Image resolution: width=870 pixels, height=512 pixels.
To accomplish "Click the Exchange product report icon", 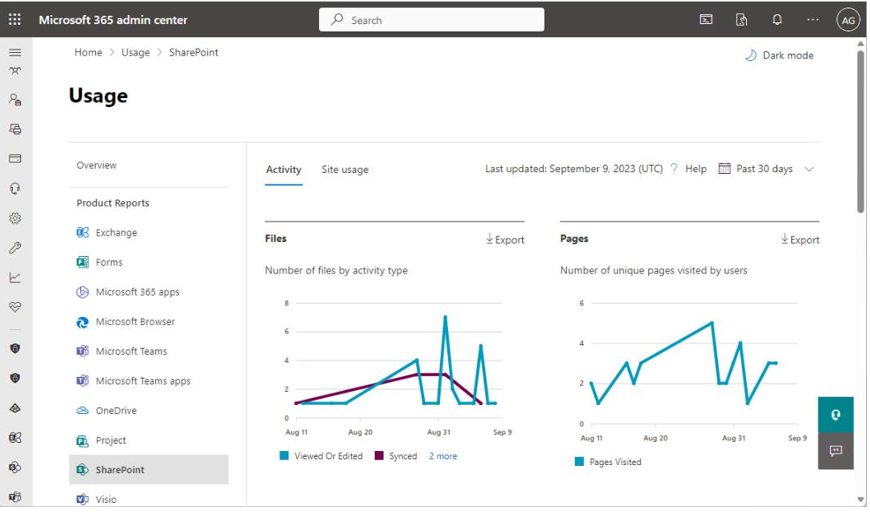I will 83,232.
